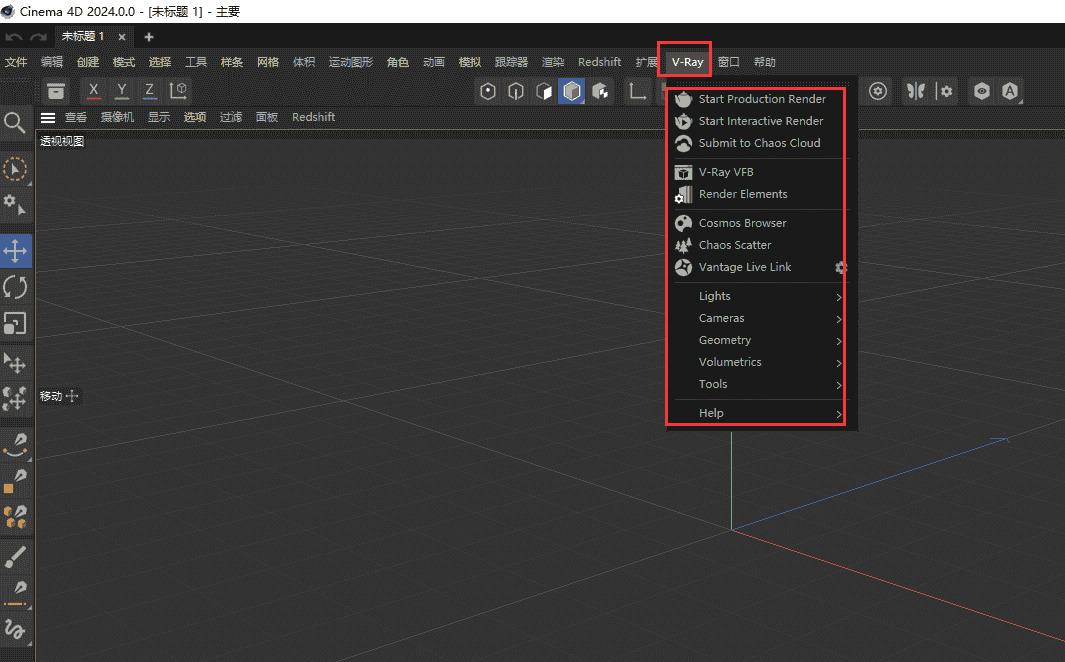Click Submit to Chaos Cloud

point(758,143)
